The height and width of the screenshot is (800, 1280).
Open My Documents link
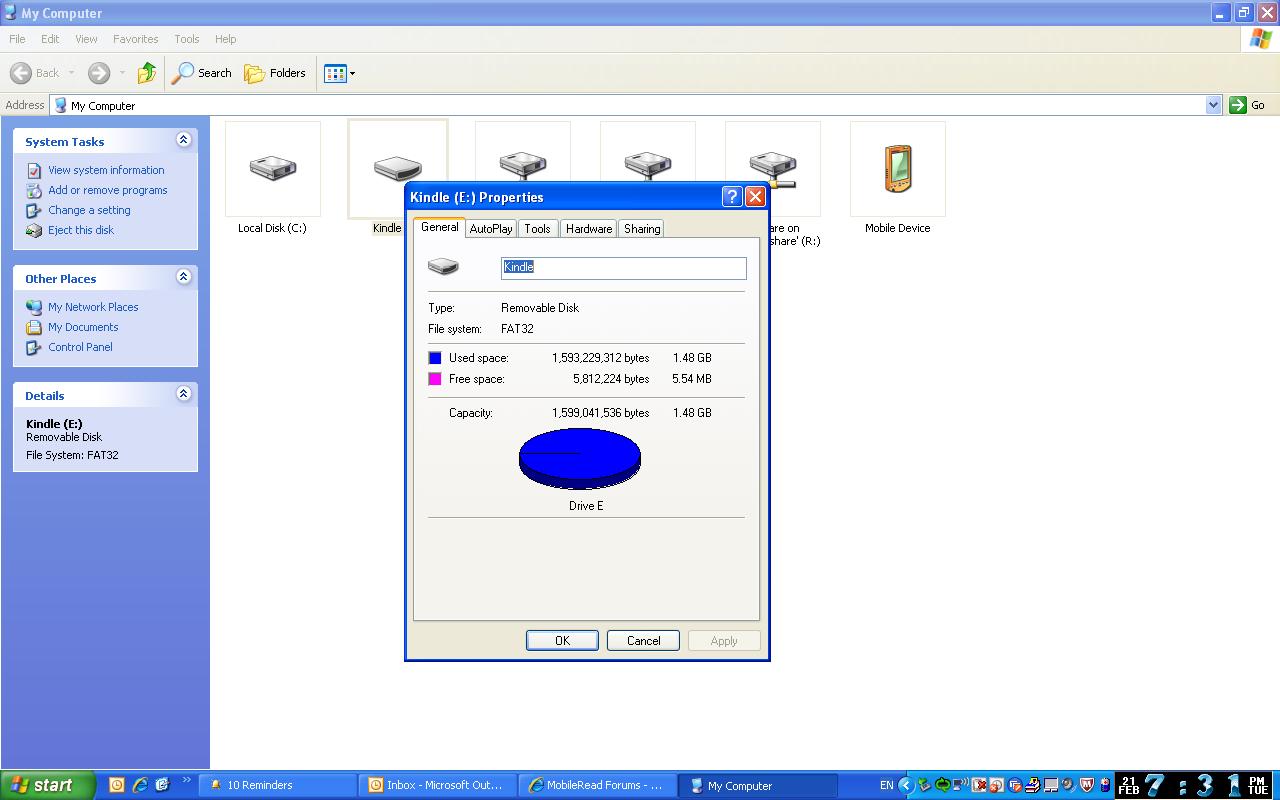point(83,327)
